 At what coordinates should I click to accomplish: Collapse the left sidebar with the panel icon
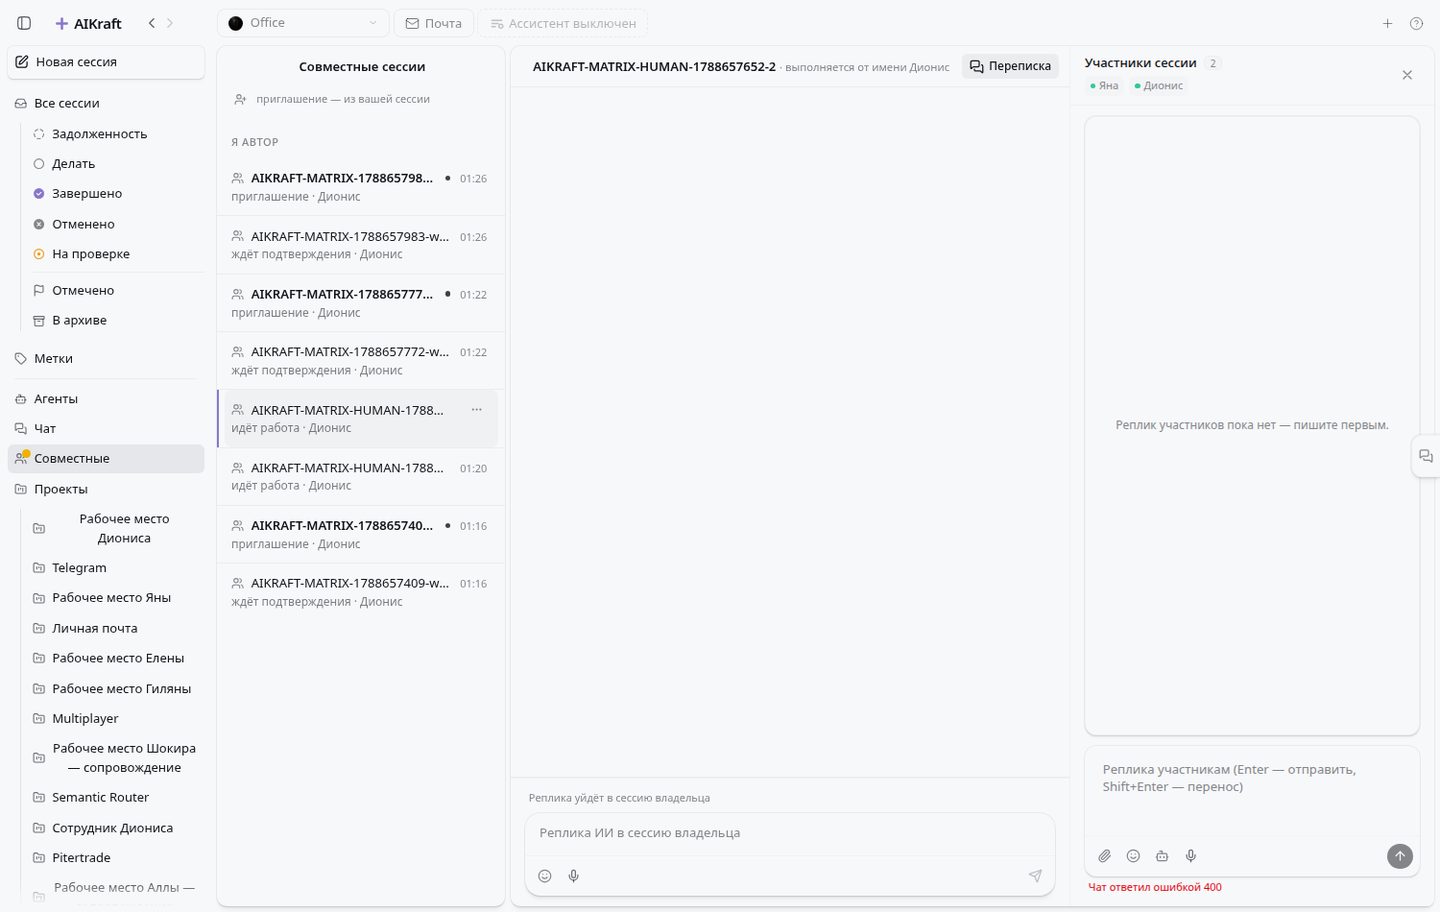click(x=24, y=23)
